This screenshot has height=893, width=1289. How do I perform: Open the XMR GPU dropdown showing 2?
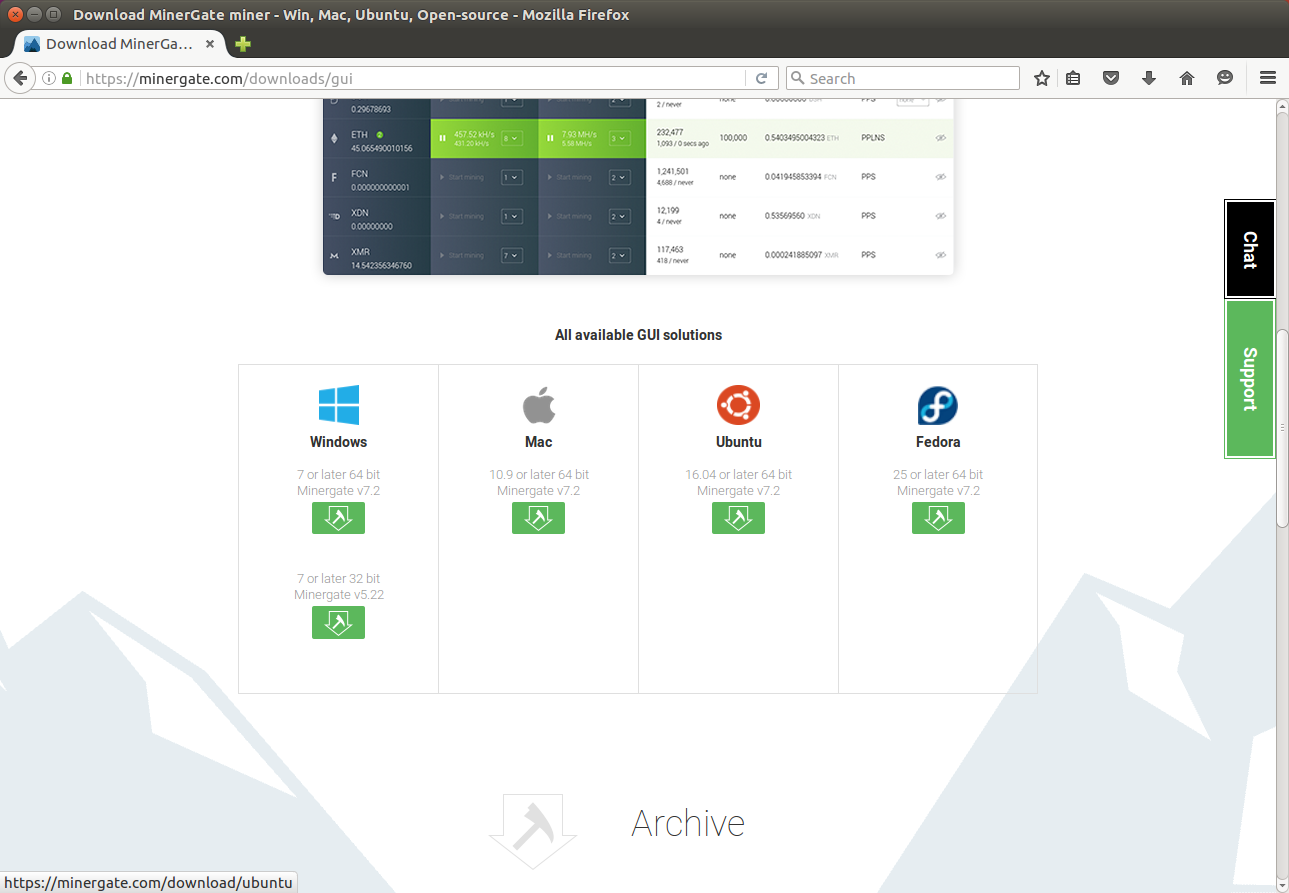pyautogui.click(x=619, y=255)
